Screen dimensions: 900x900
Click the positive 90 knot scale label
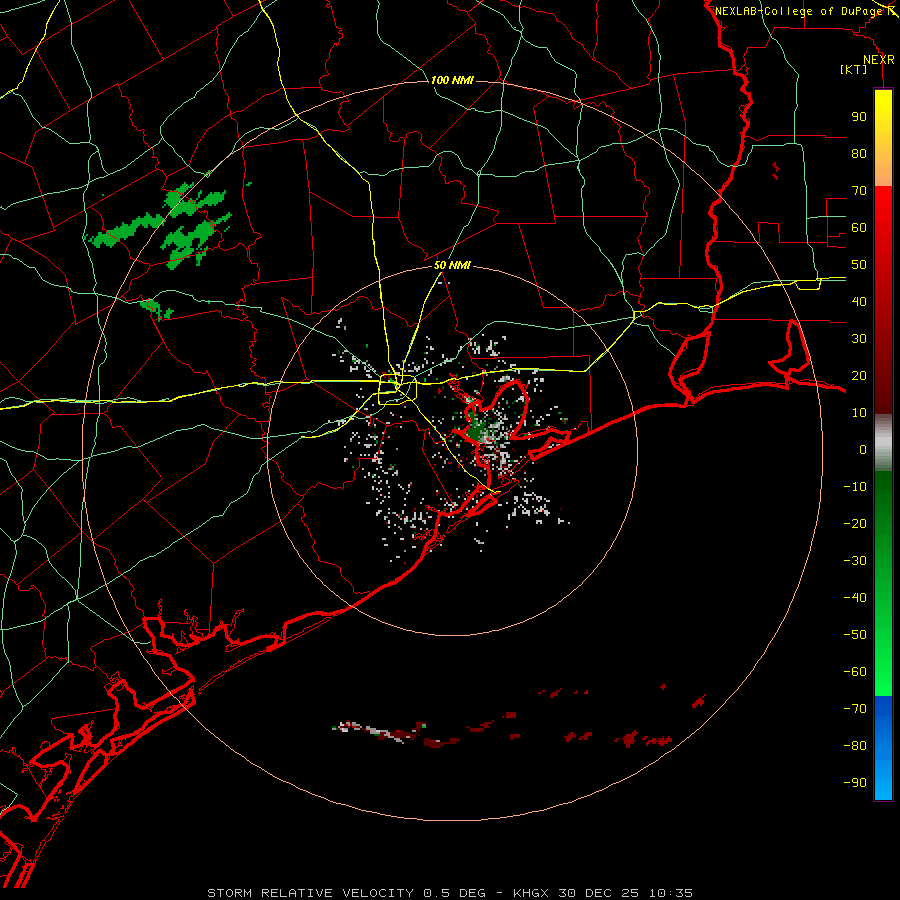(859, 117)
